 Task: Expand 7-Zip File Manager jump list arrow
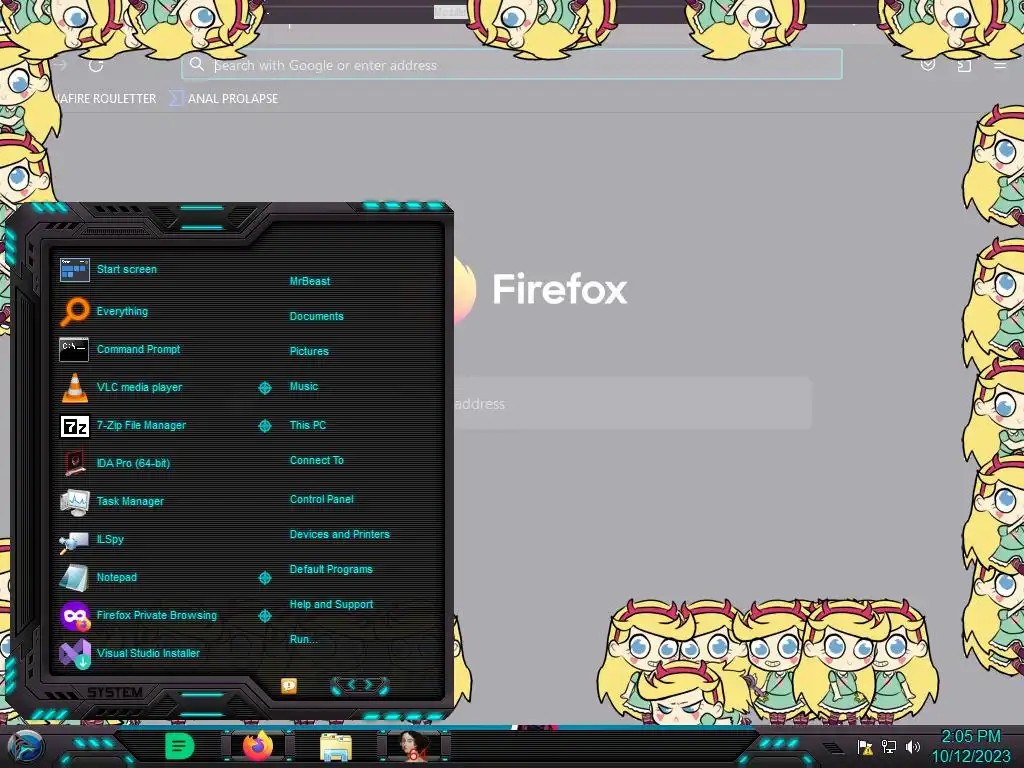point(264,426)
